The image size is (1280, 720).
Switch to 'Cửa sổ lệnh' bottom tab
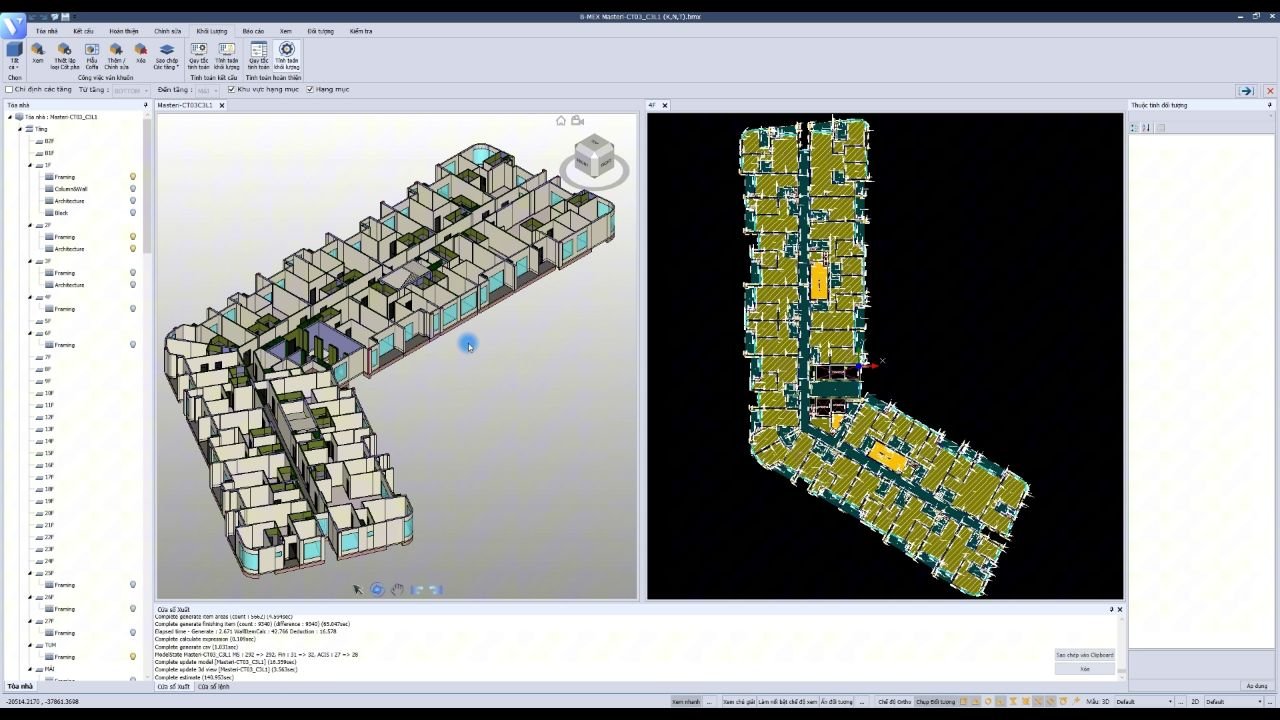point(213,687)
